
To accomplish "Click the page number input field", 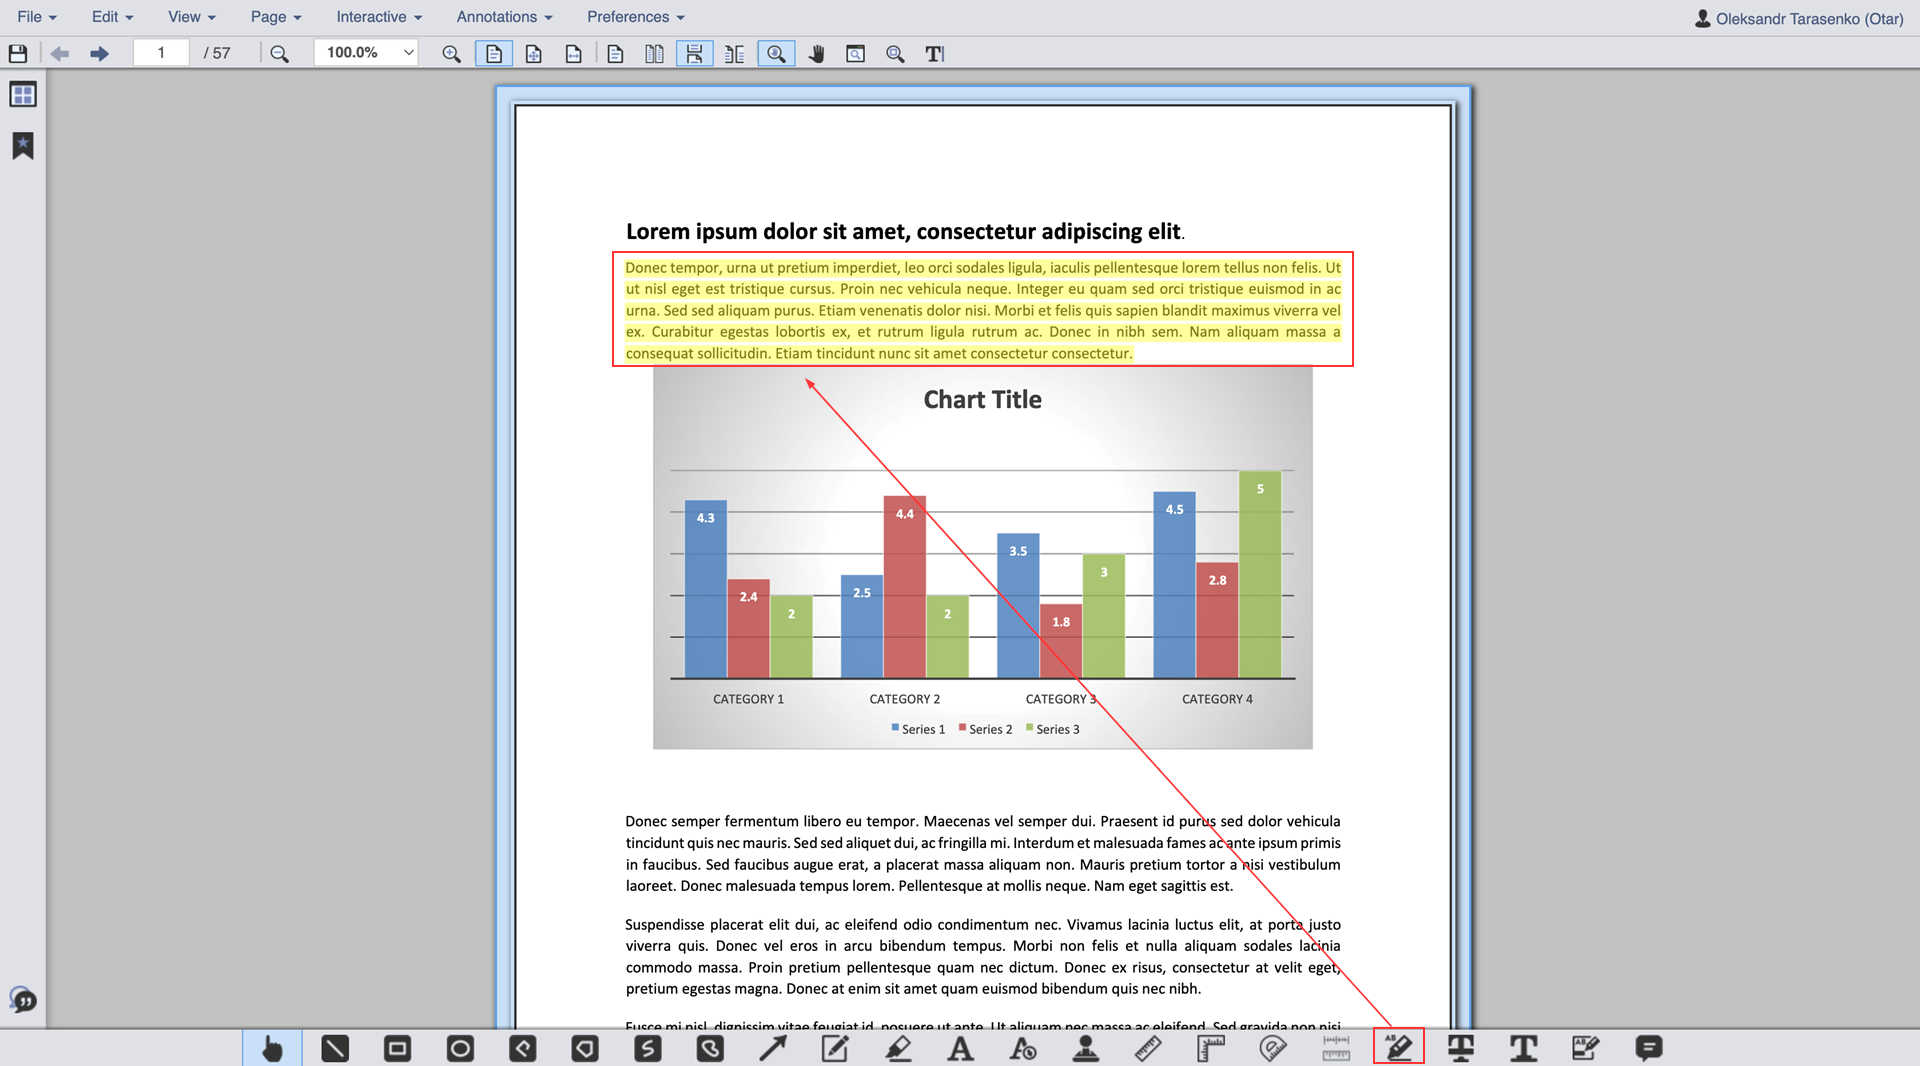I will pyautogui.click(x=161, y=53).
